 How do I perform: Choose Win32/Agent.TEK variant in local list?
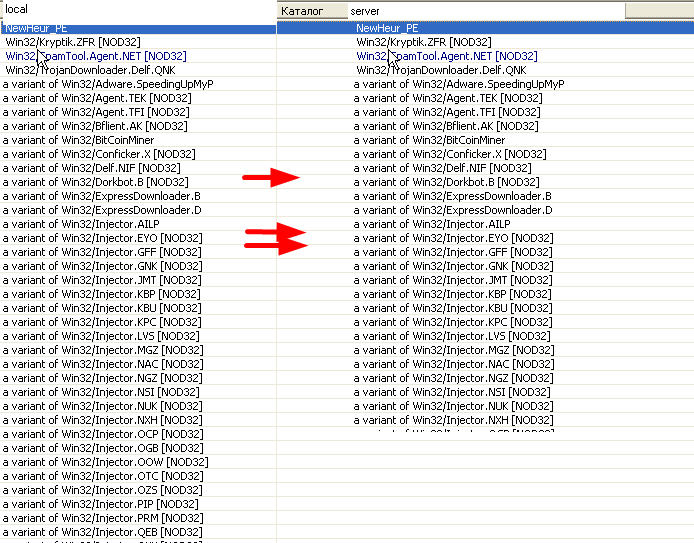(97, 98)
